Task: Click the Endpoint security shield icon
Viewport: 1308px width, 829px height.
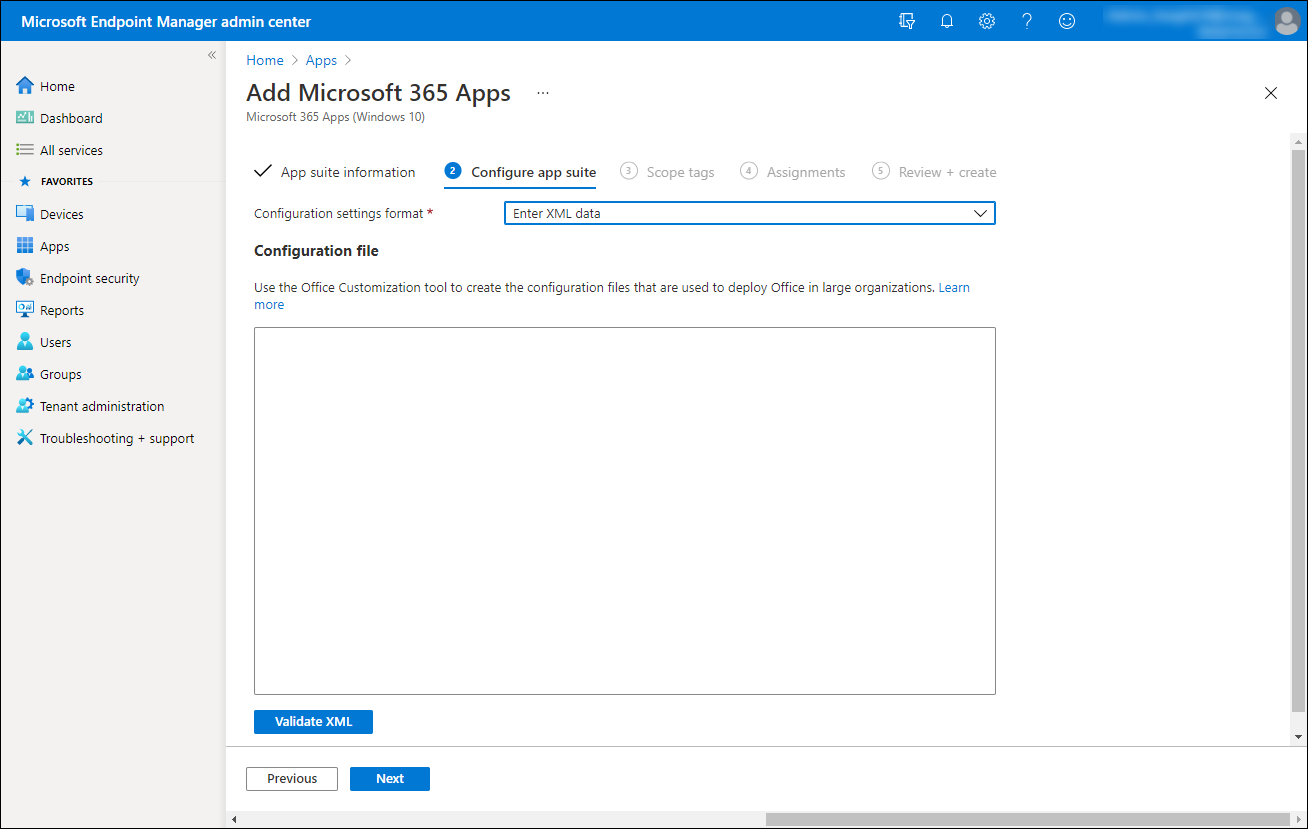Action: [x=25, y=278]
